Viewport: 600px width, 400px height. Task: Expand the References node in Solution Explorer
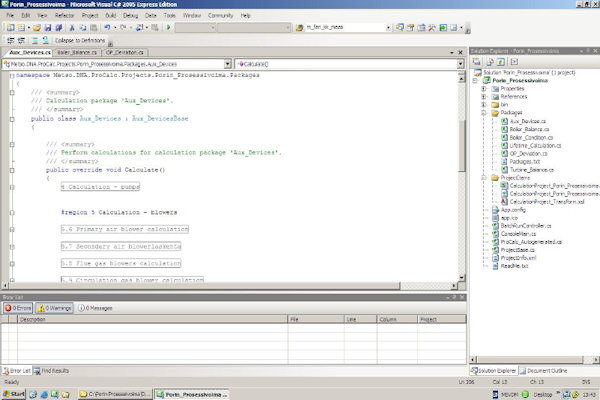484,97
